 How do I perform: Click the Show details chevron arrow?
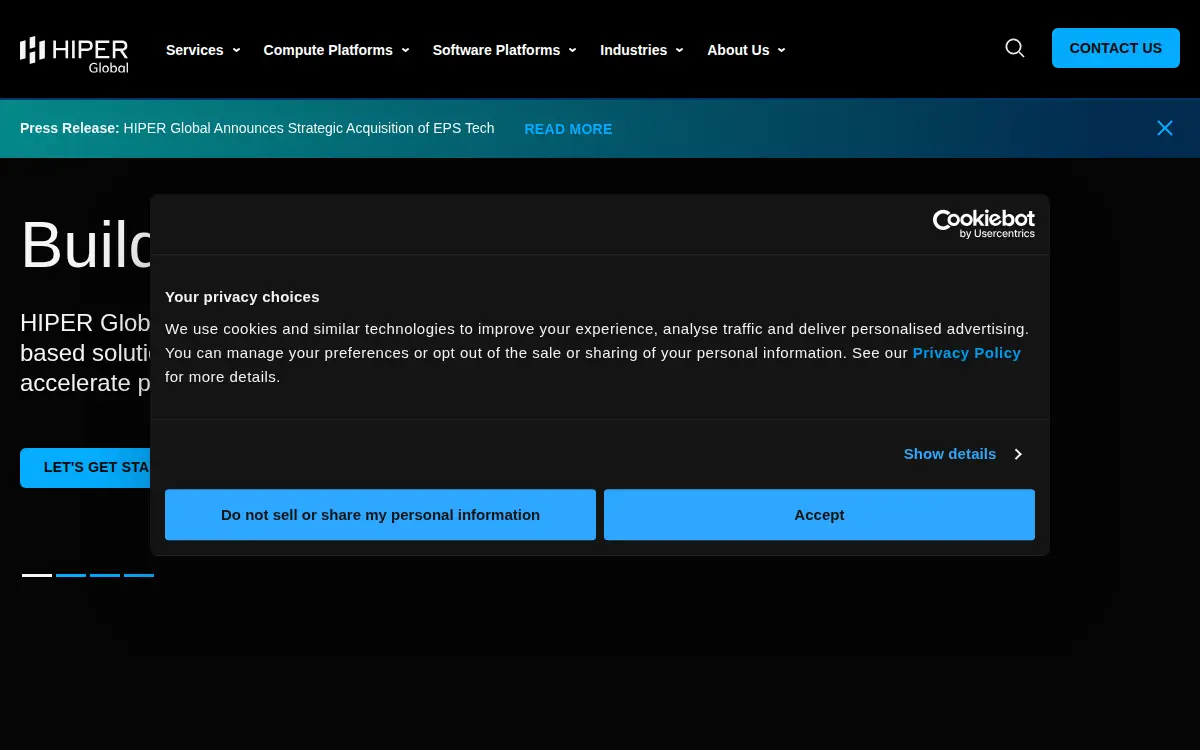tap(1018, 454)
